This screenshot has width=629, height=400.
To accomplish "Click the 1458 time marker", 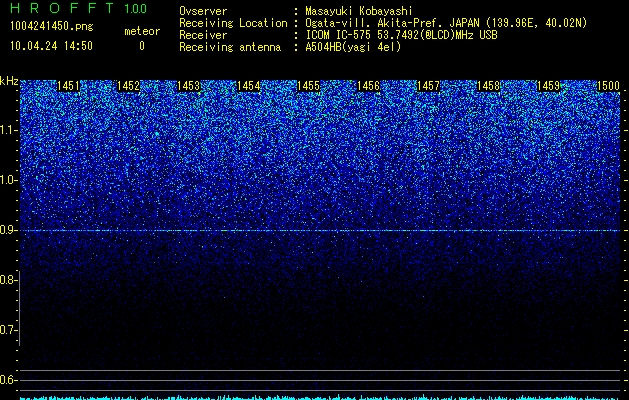I will 488,86.
